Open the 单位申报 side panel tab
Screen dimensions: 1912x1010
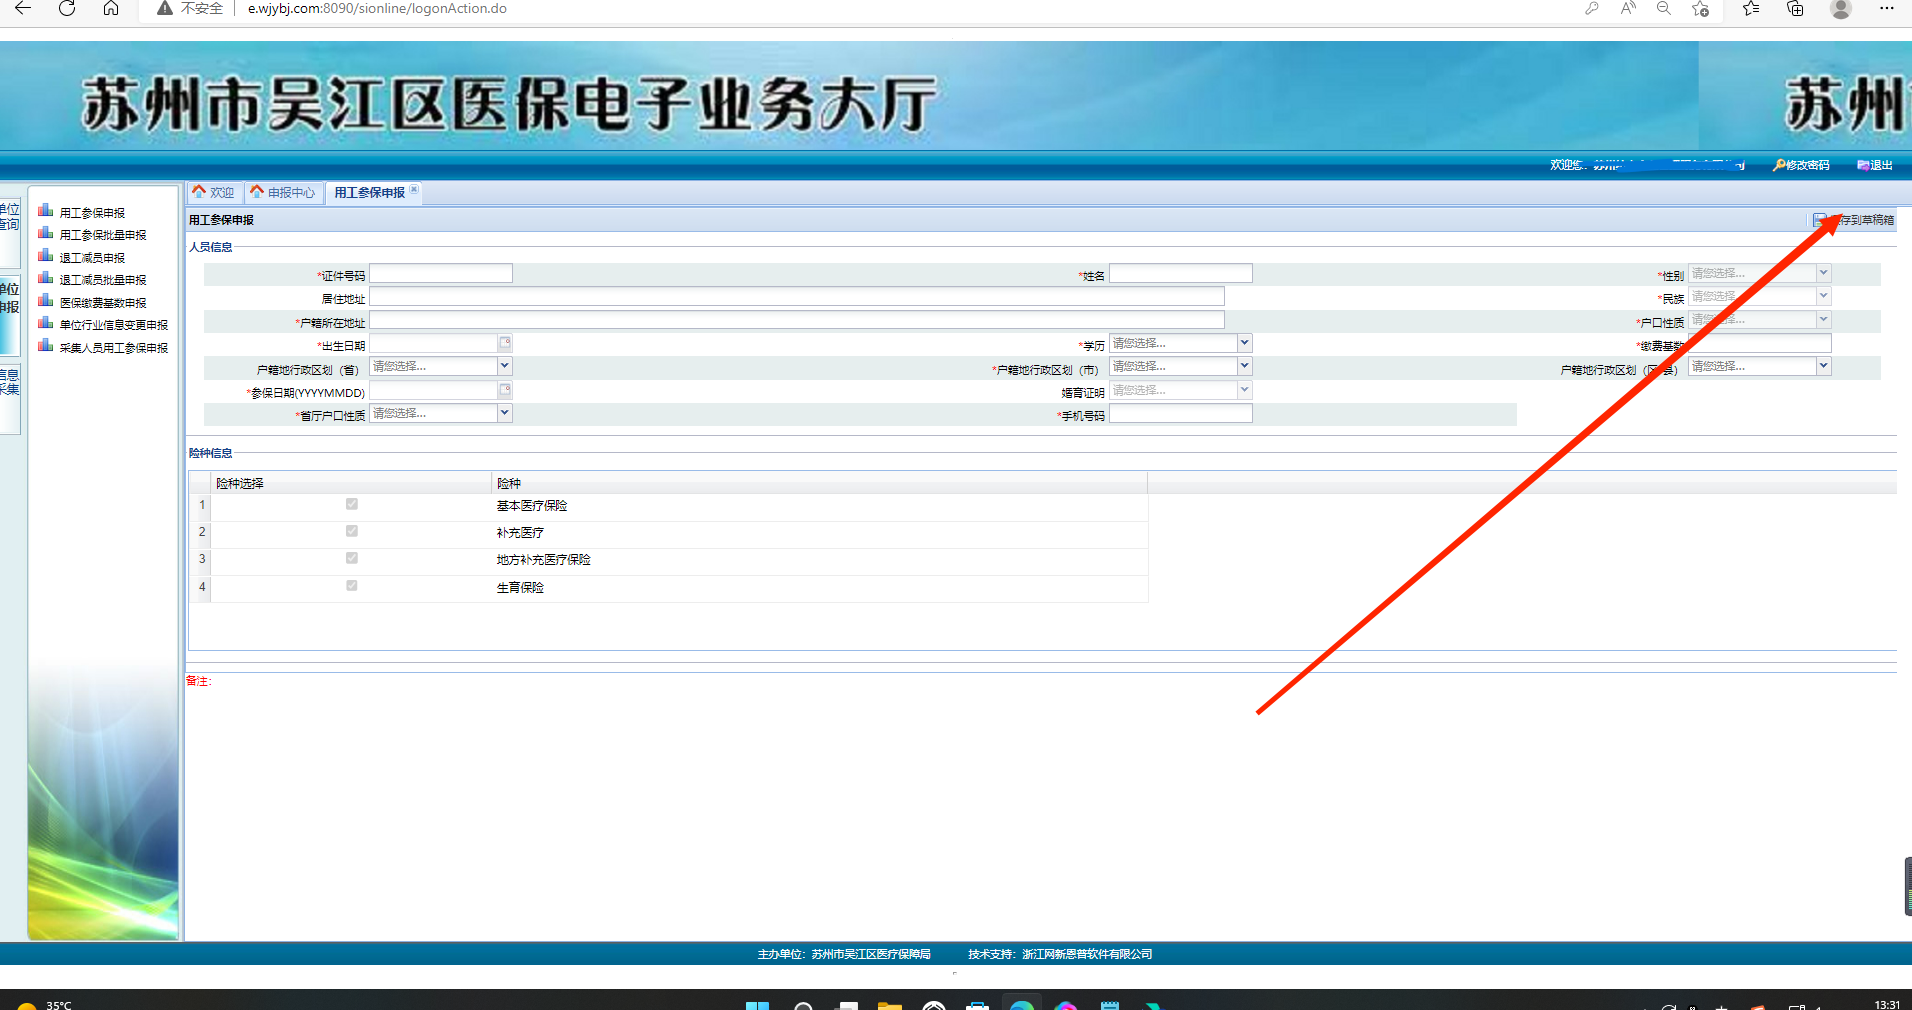9,314
